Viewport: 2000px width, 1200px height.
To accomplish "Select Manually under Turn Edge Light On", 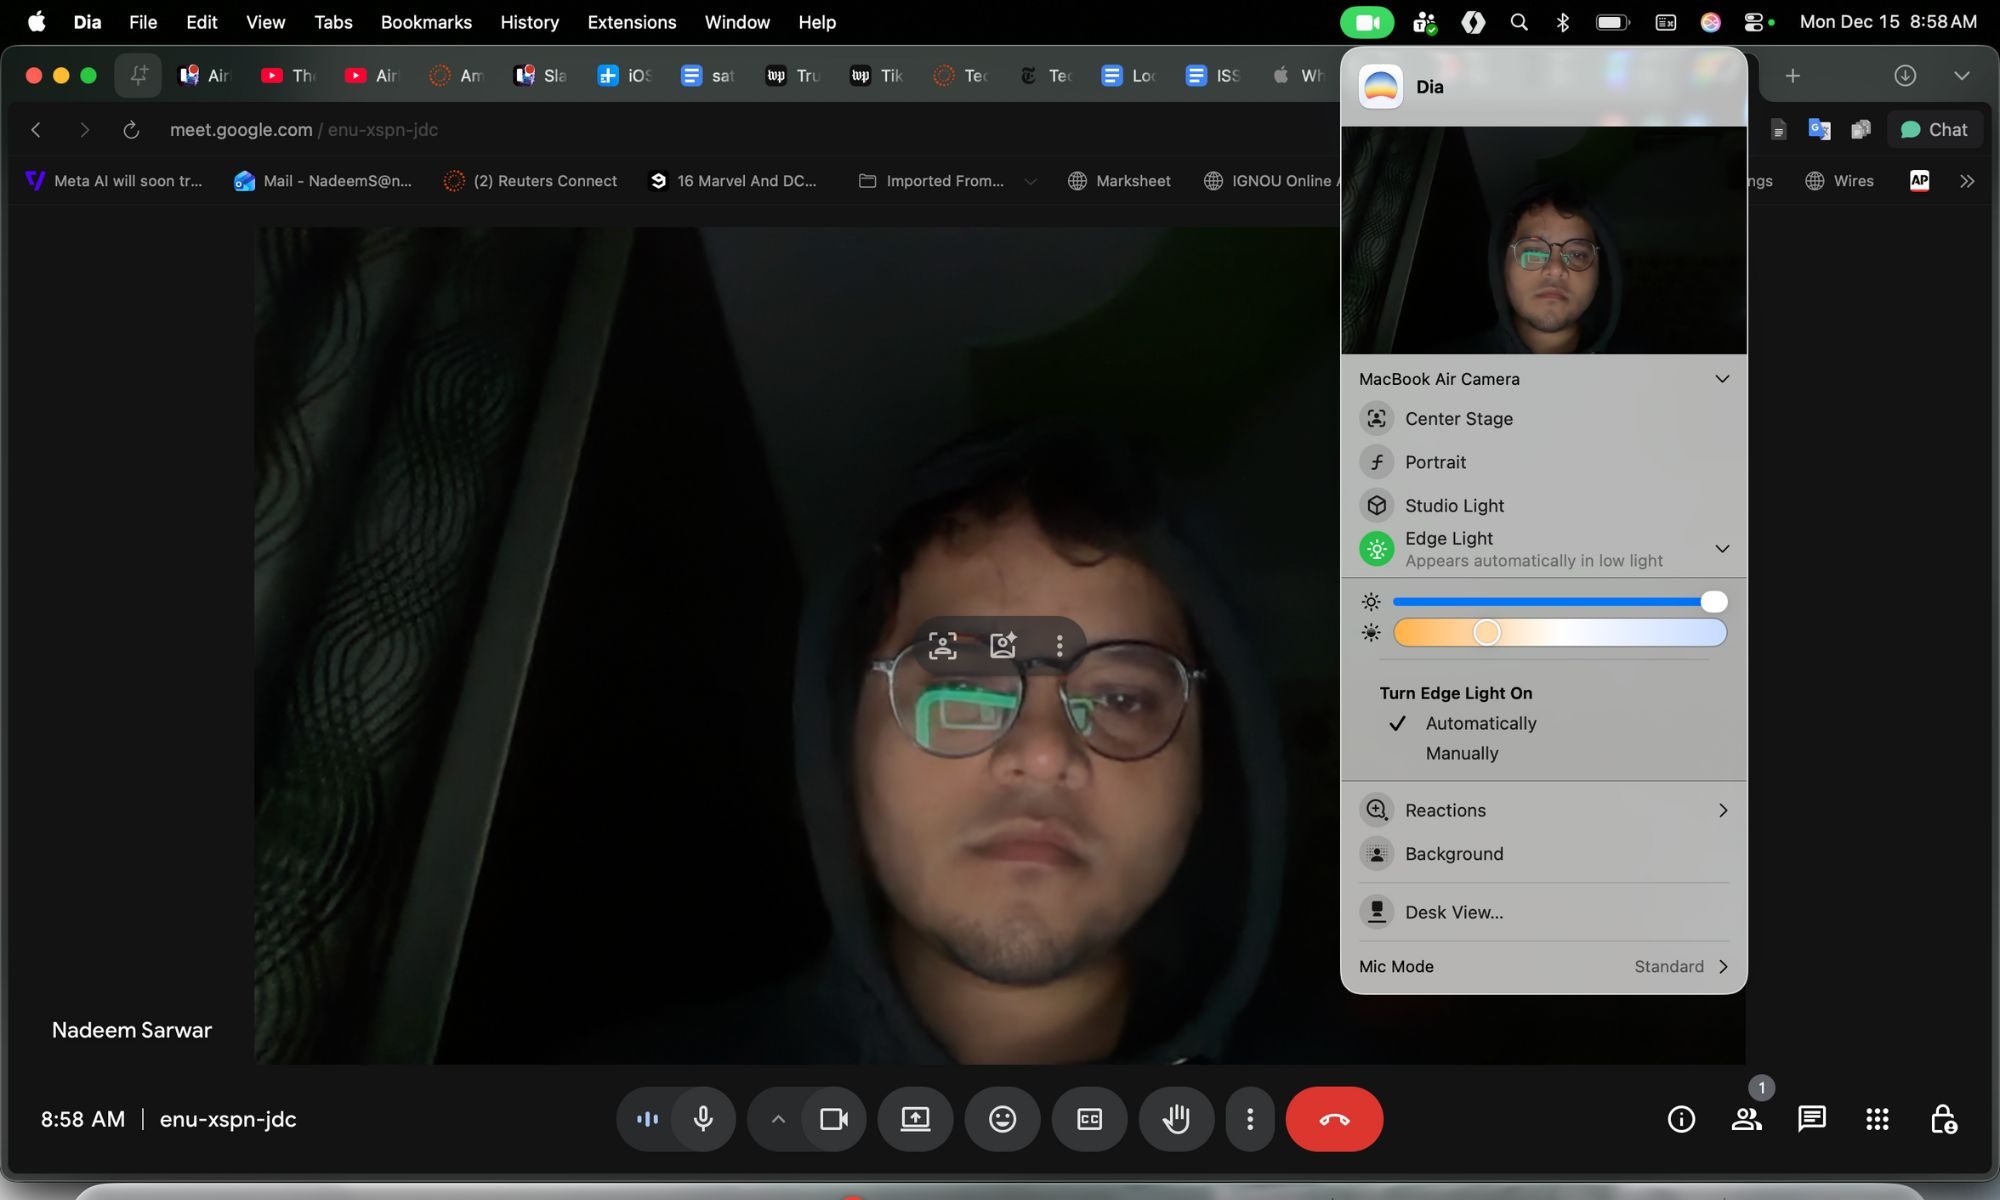I will 1461,753.
